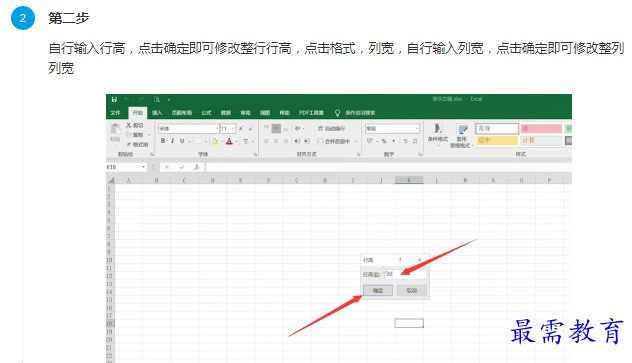Select the Format Painter (格式刷) brush
This screenshot has width=632, height=363.
pyautogui.click(x=137, y=144)
